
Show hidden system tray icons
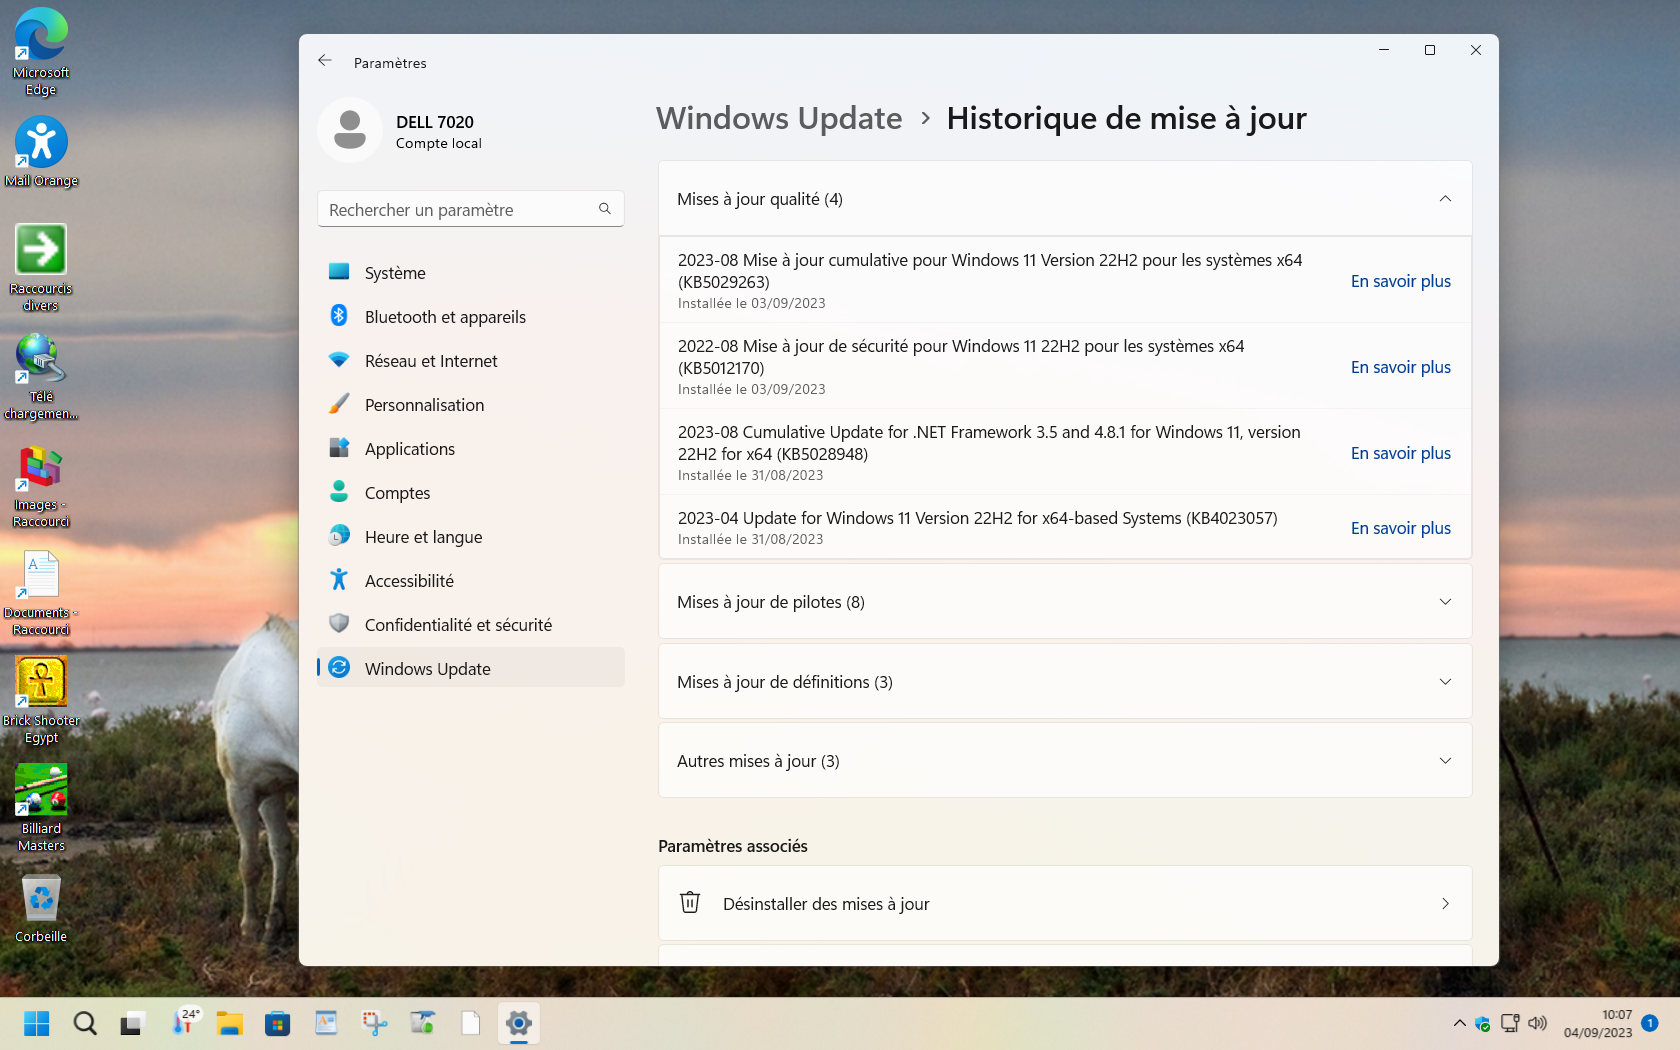pos(1459,1023)
